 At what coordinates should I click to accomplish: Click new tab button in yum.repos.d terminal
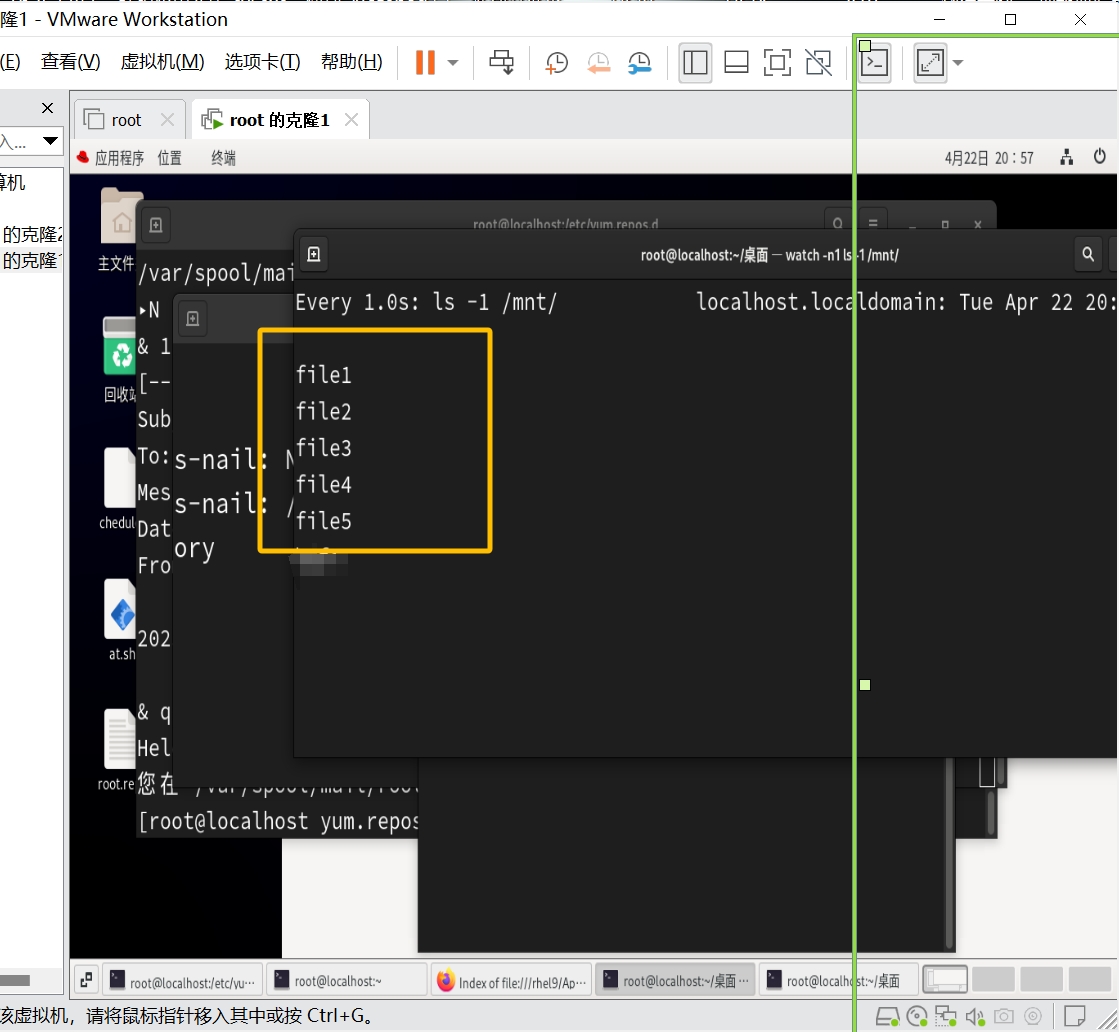156,226
